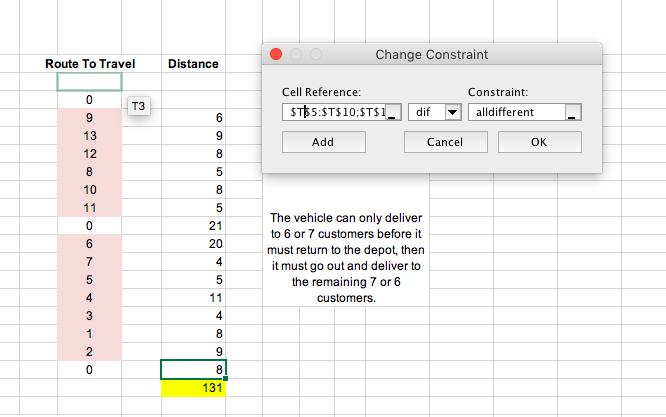Confirm the constraint with OK
Viewport: 666px width, 417px height.
coord(539,142)
